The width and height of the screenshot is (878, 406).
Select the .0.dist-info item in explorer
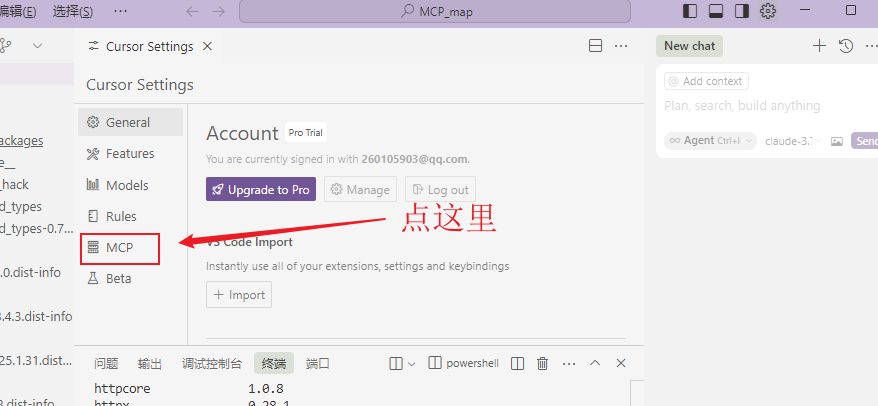tap(30, 273)
